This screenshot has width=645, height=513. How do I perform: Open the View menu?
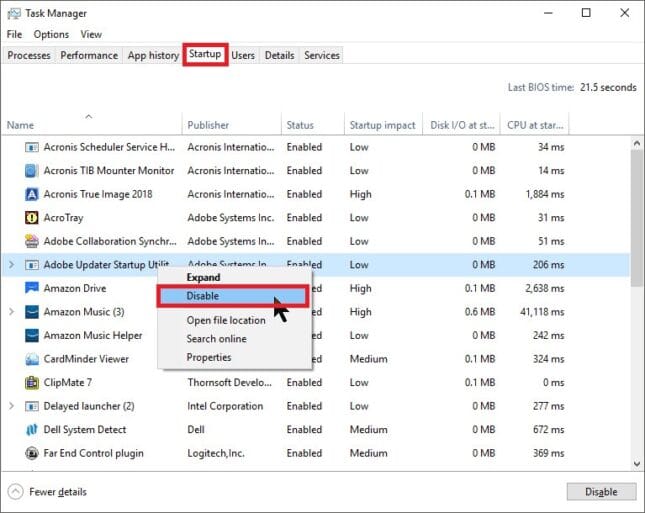[91, 34]
